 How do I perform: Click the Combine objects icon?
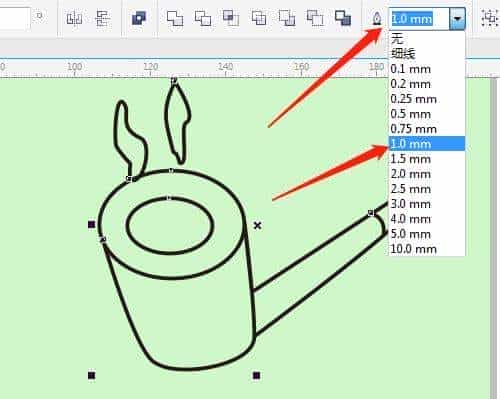[139, 18]
